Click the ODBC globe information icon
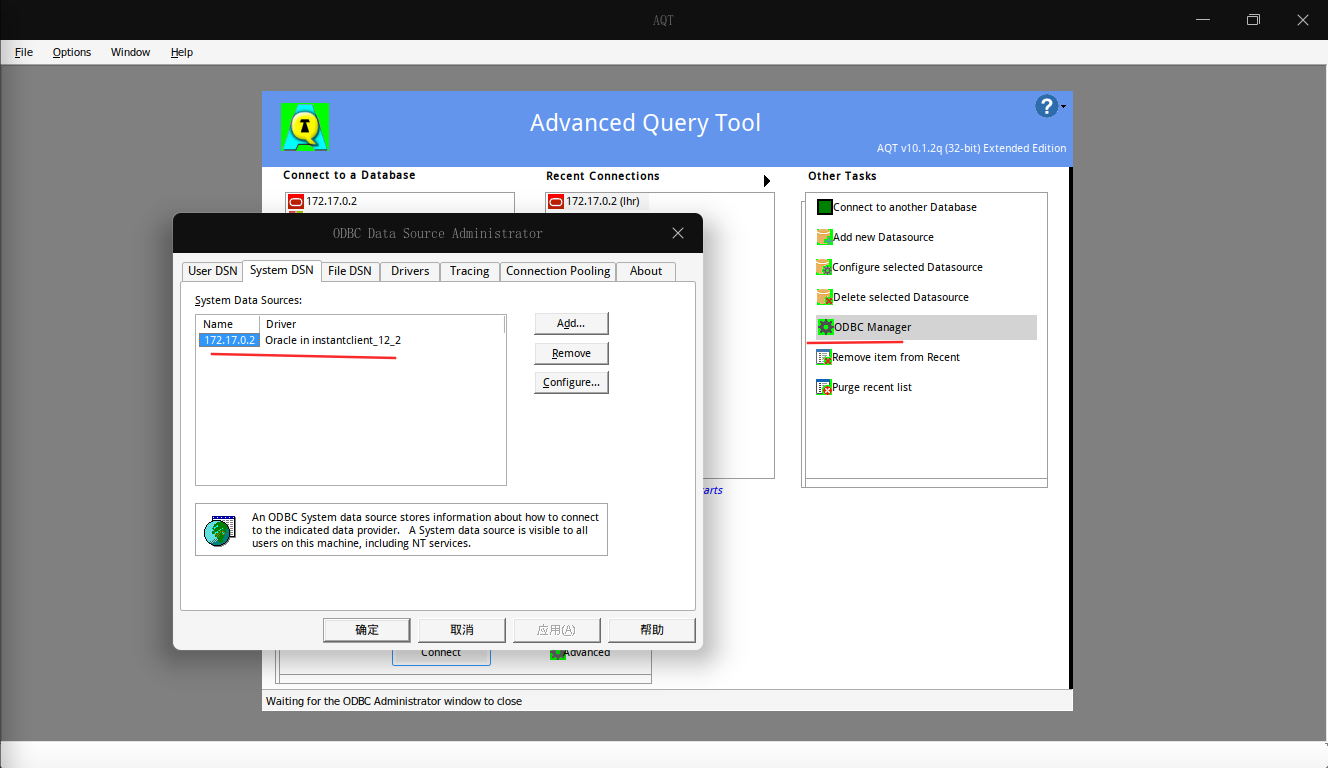The height and width of the screenshot is (768, 1328). [x=220, y=530]
